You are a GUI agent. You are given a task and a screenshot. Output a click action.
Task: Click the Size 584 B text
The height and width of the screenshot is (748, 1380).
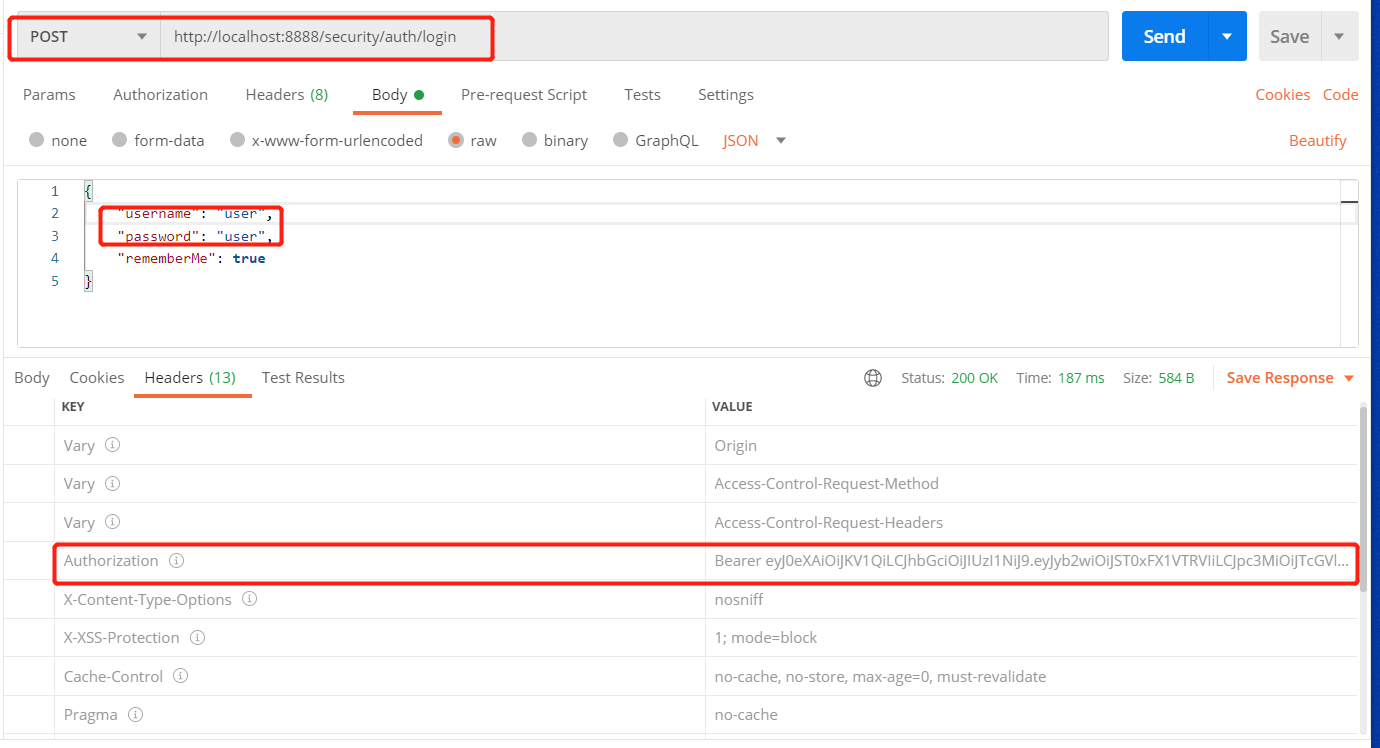[x=1159, y=378]
